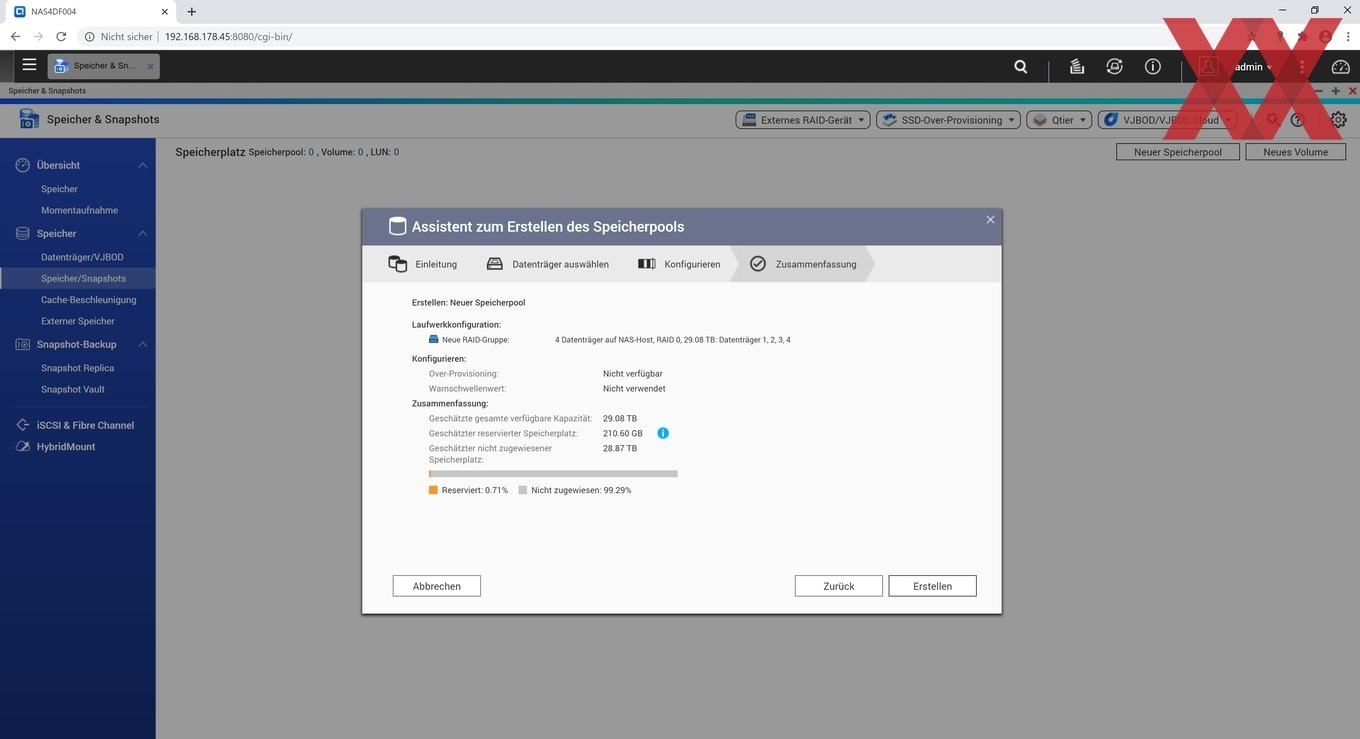Image resolution: width=1360 pixels, height=739 pixels.
Task: Click the gray Nicht zugewiesen legend swatch
Action: pos(523,490)
